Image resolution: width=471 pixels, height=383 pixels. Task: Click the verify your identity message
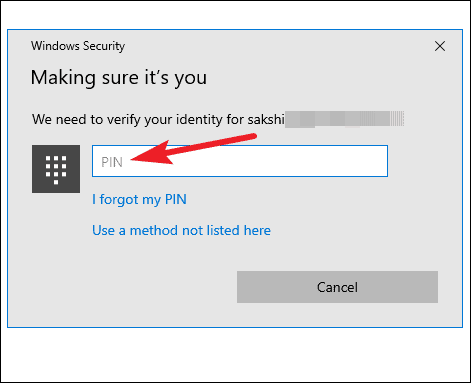(158, 119)
